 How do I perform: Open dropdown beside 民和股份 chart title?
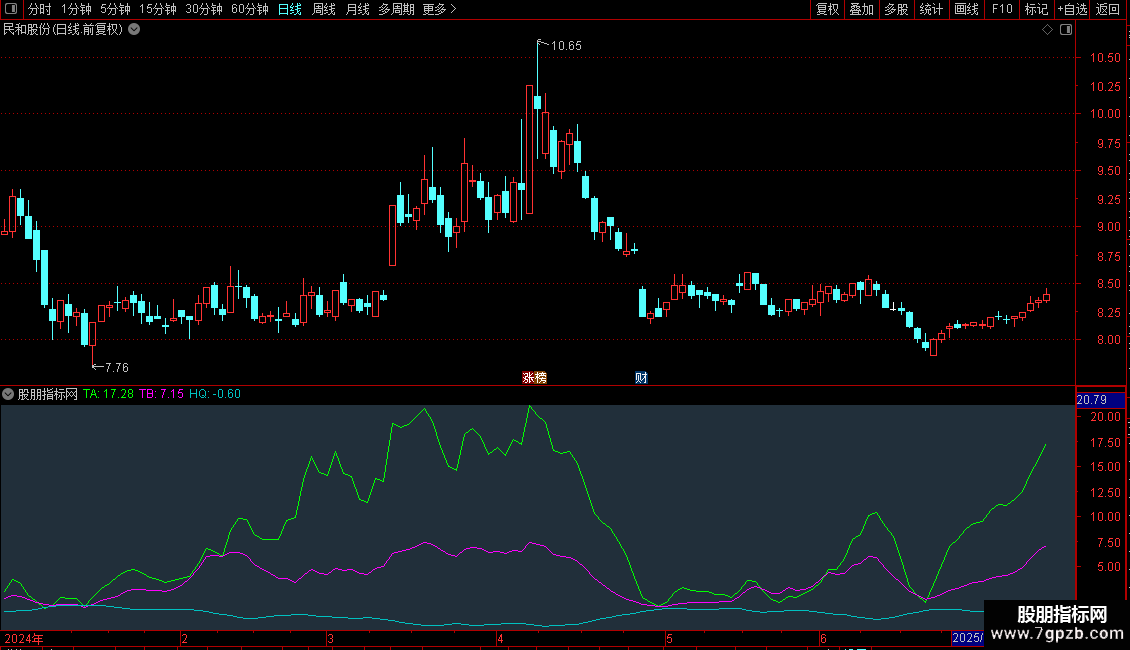coord(134,30)
